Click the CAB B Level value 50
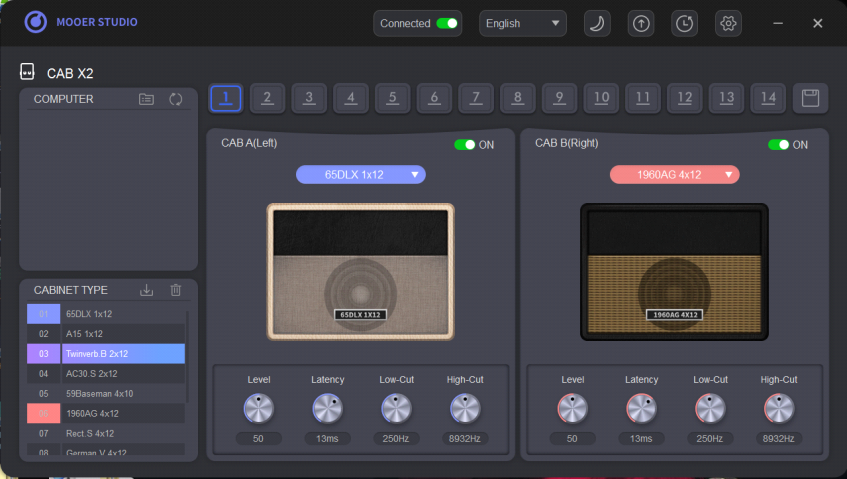Viewport: 847px width, 479px height. 573,438
